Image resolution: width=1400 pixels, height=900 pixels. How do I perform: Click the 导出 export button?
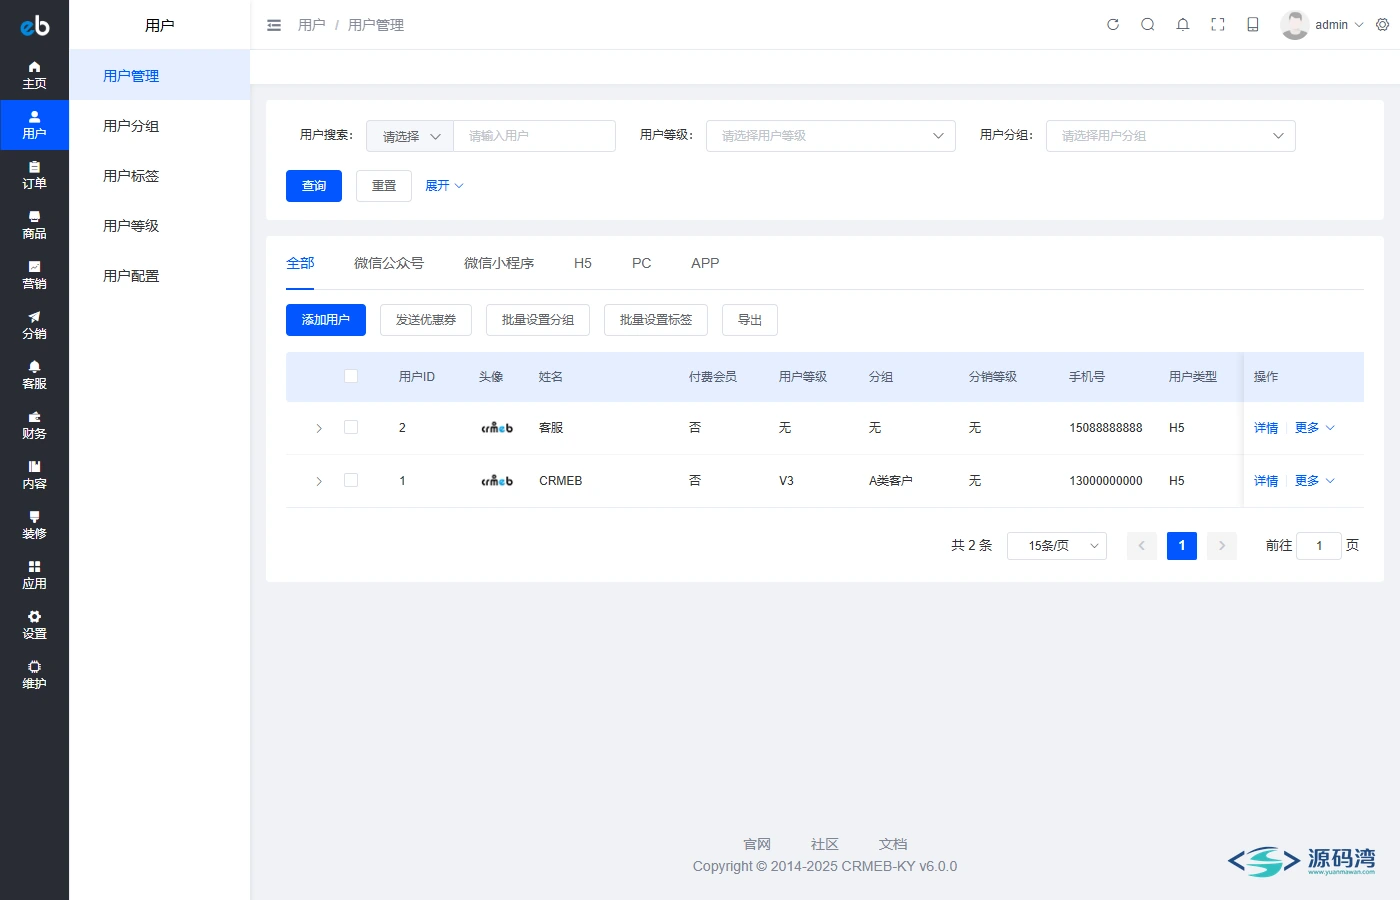[x=750, y=320]
